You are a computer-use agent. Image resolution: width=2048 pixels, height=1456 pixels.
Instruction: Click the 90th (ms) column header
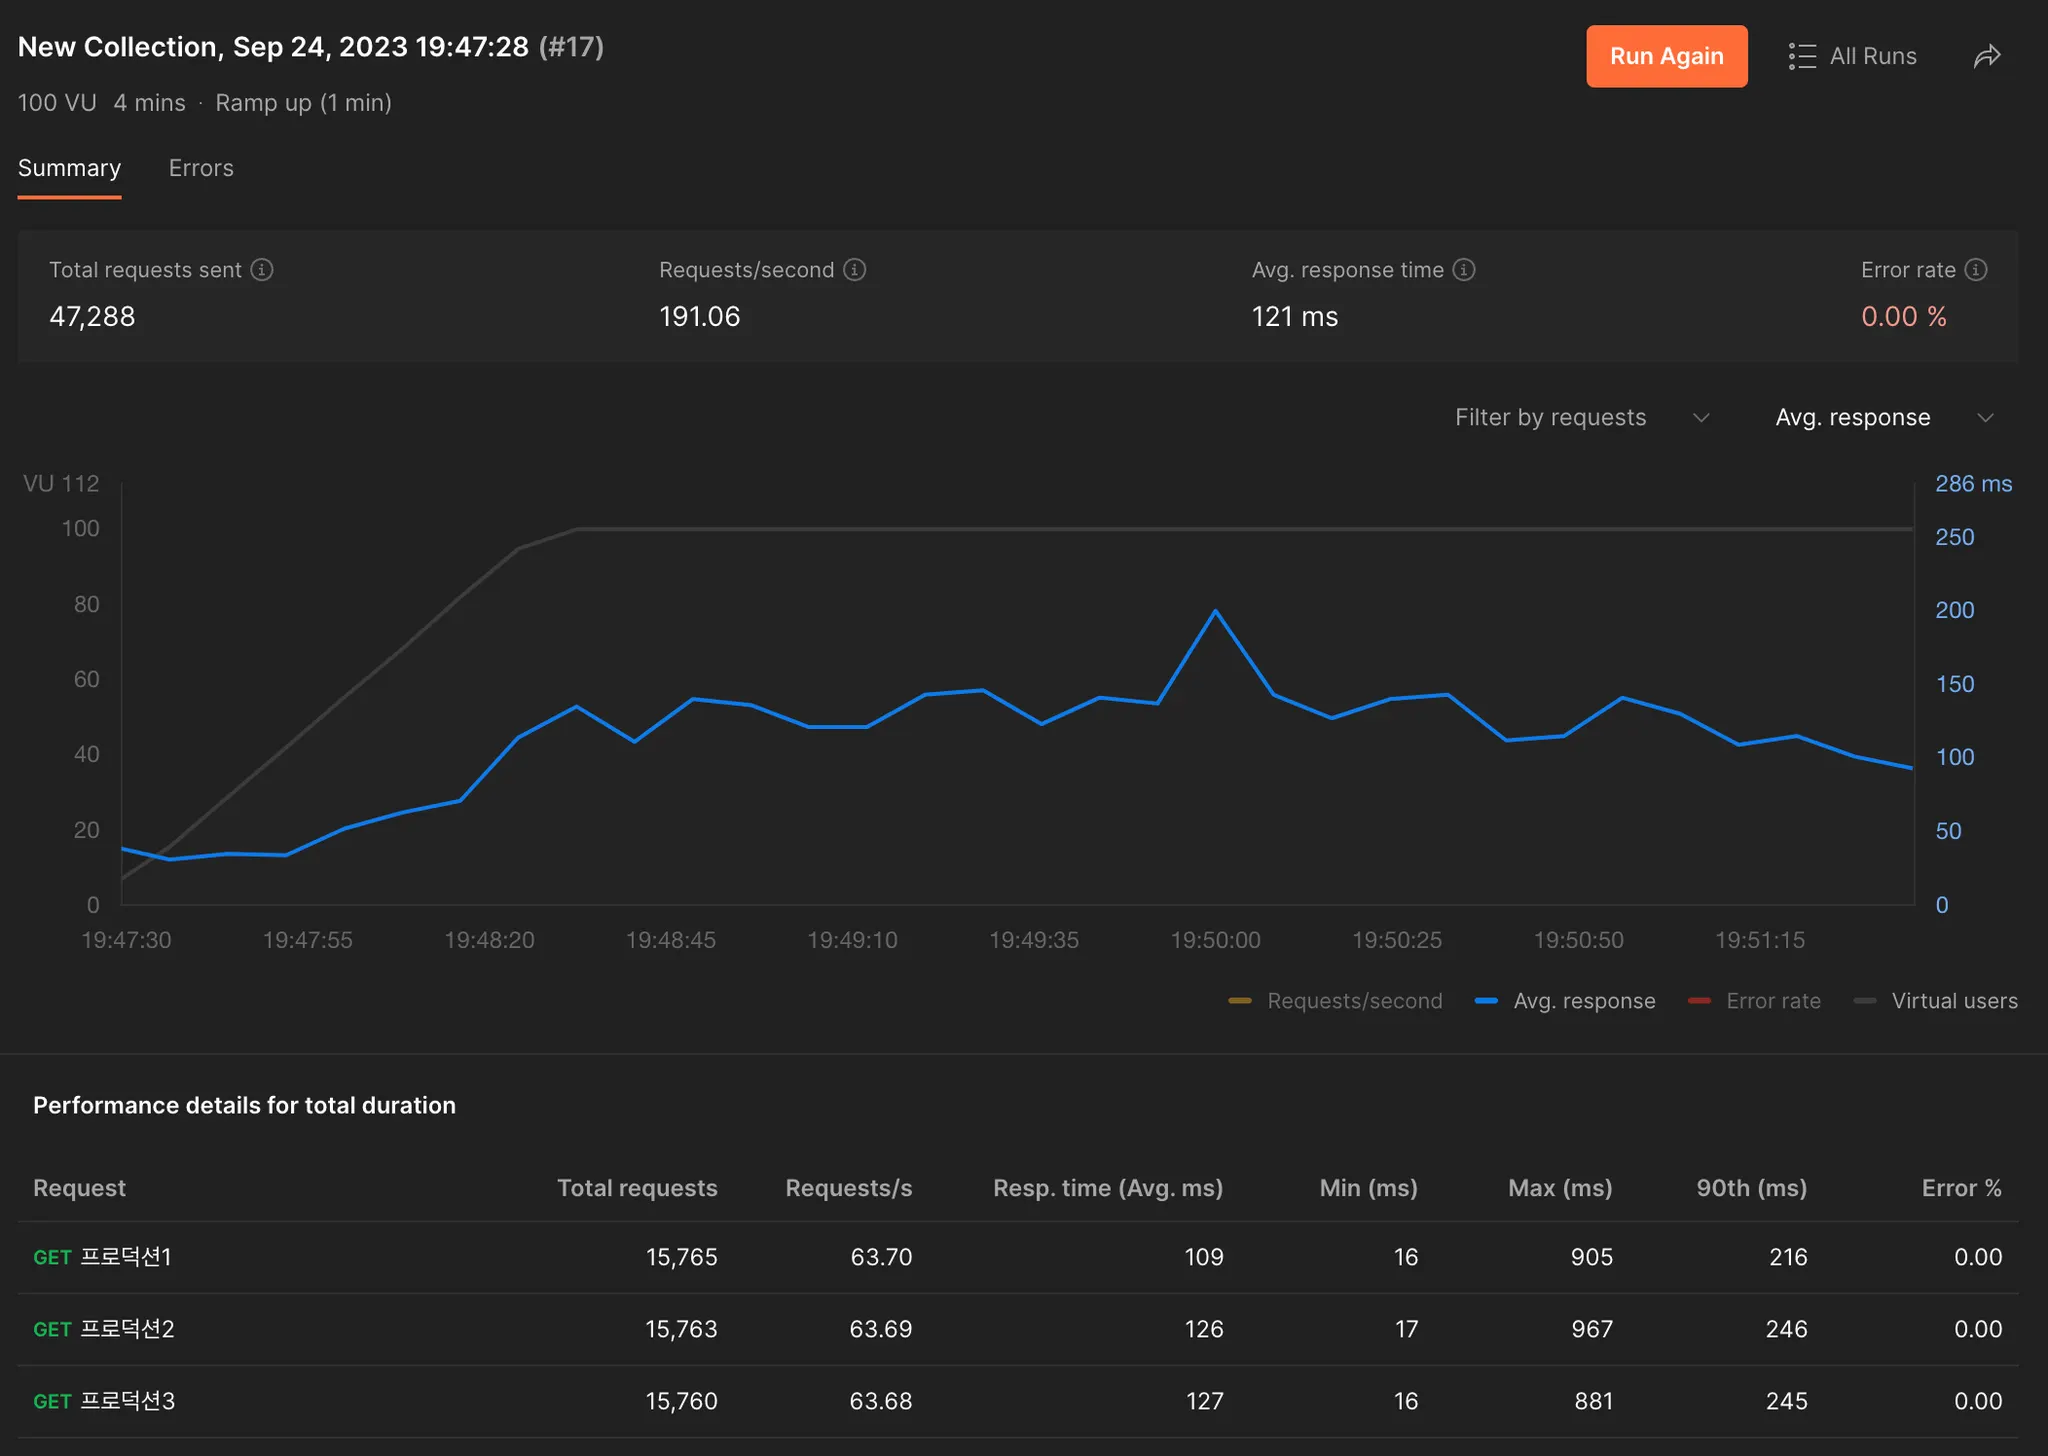click(x=1751, y=1188)
